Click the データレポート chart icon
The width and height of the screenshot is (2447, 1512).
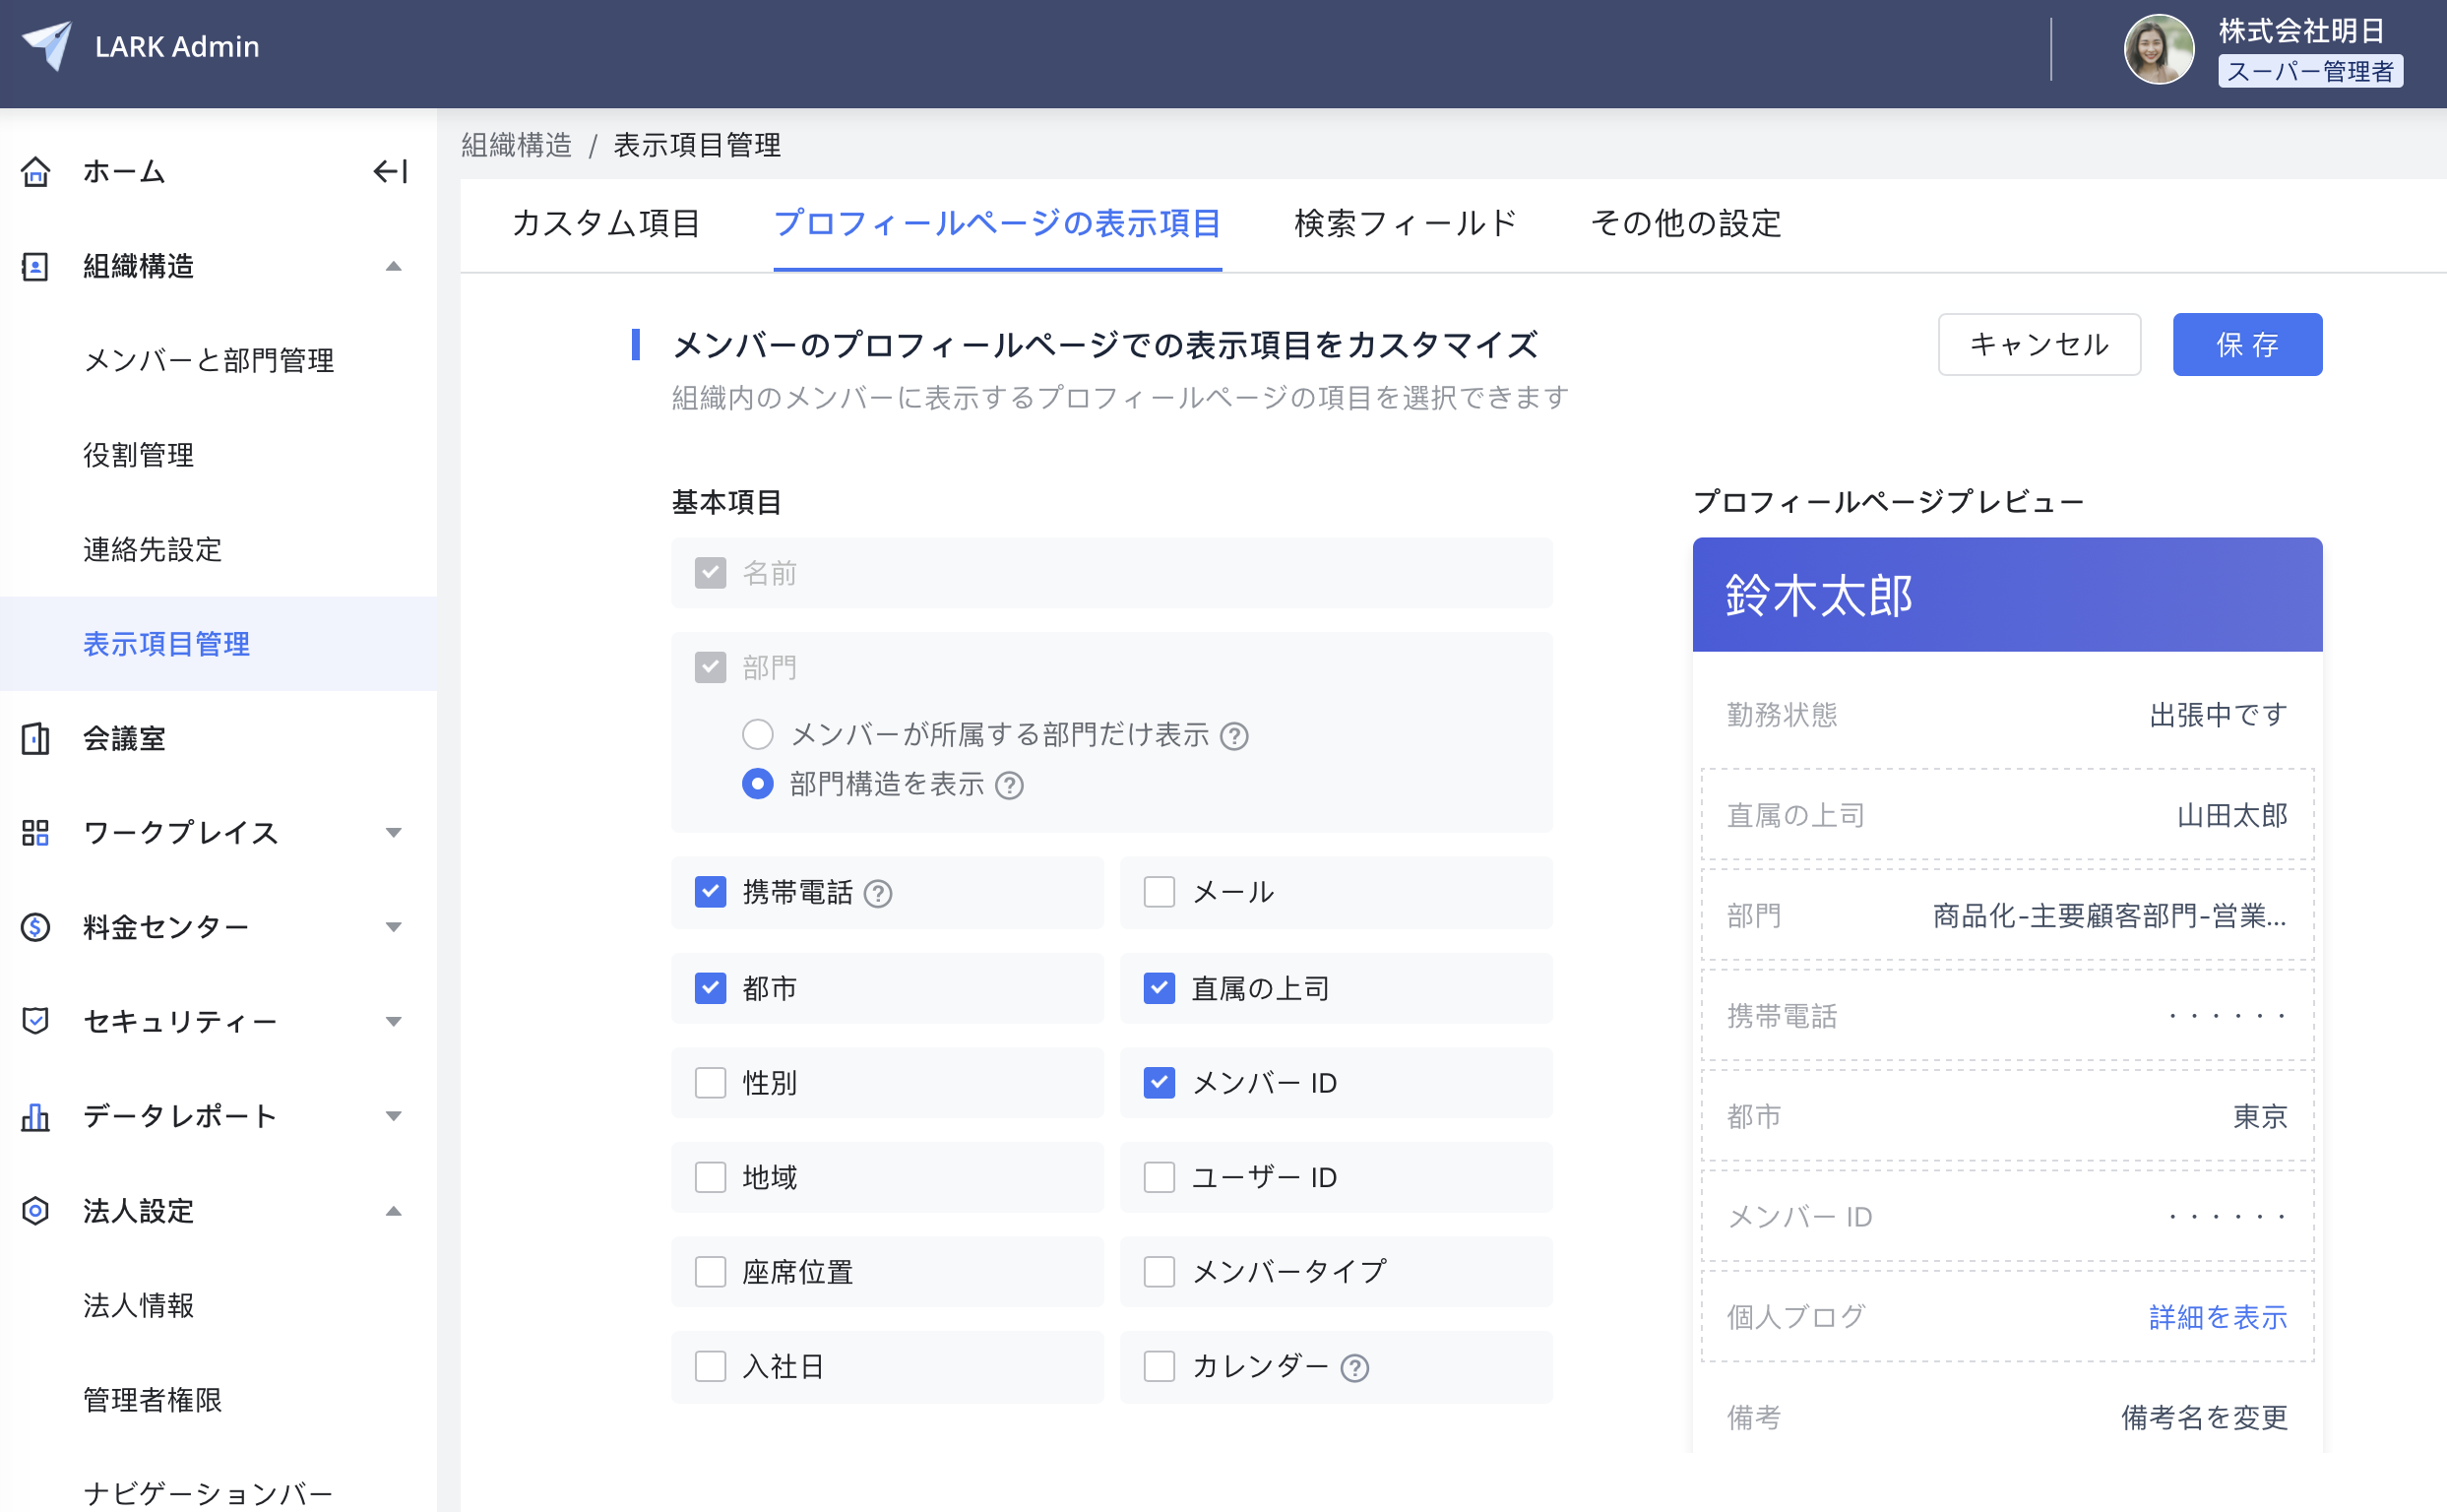(35, 1116)
